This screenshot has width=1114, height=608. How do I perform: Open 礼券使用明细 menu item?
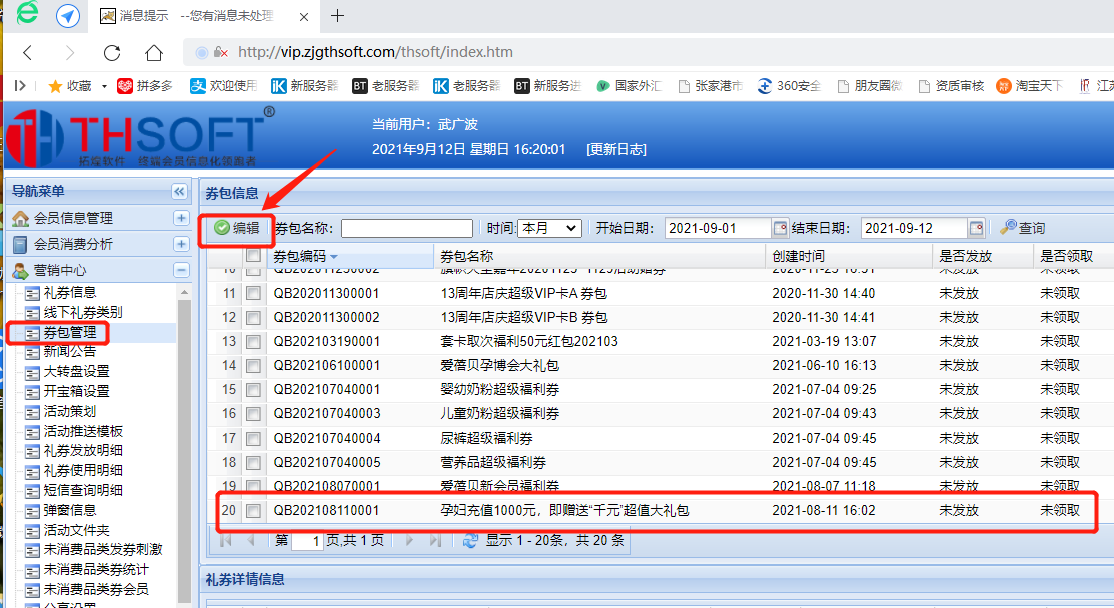(82, 470)
